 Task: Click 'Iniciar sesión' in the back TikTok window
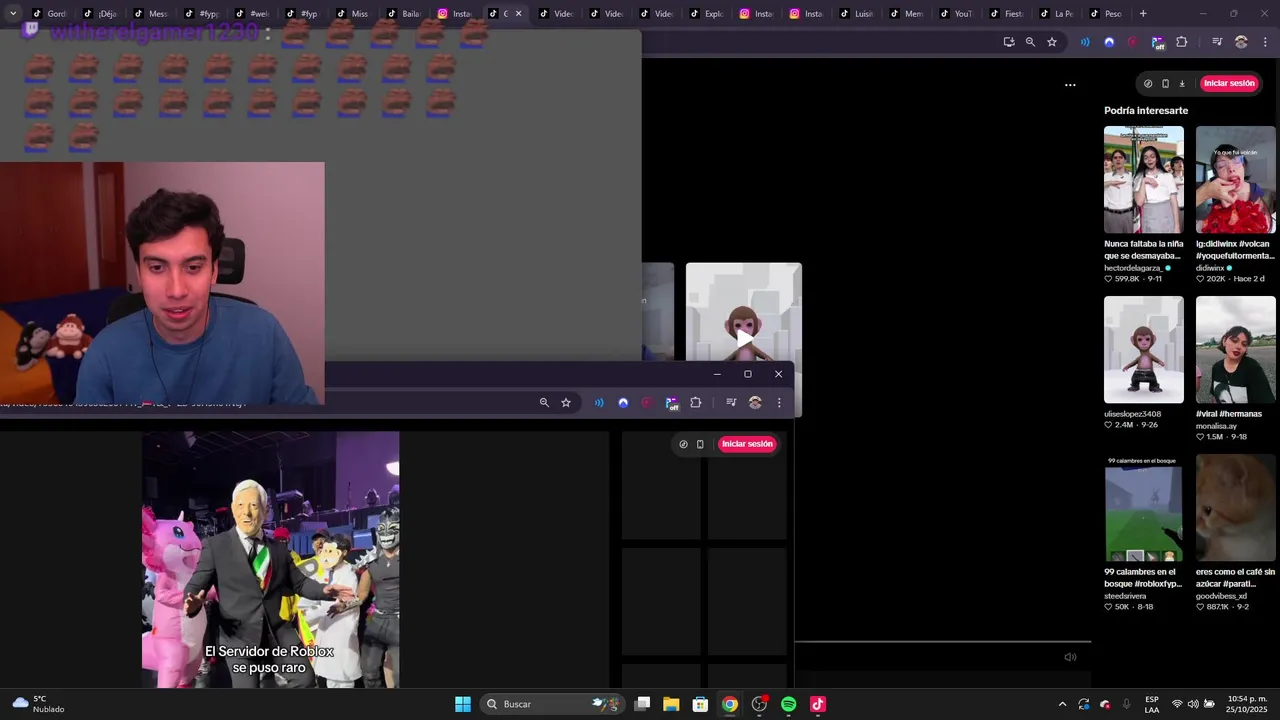1229,84
